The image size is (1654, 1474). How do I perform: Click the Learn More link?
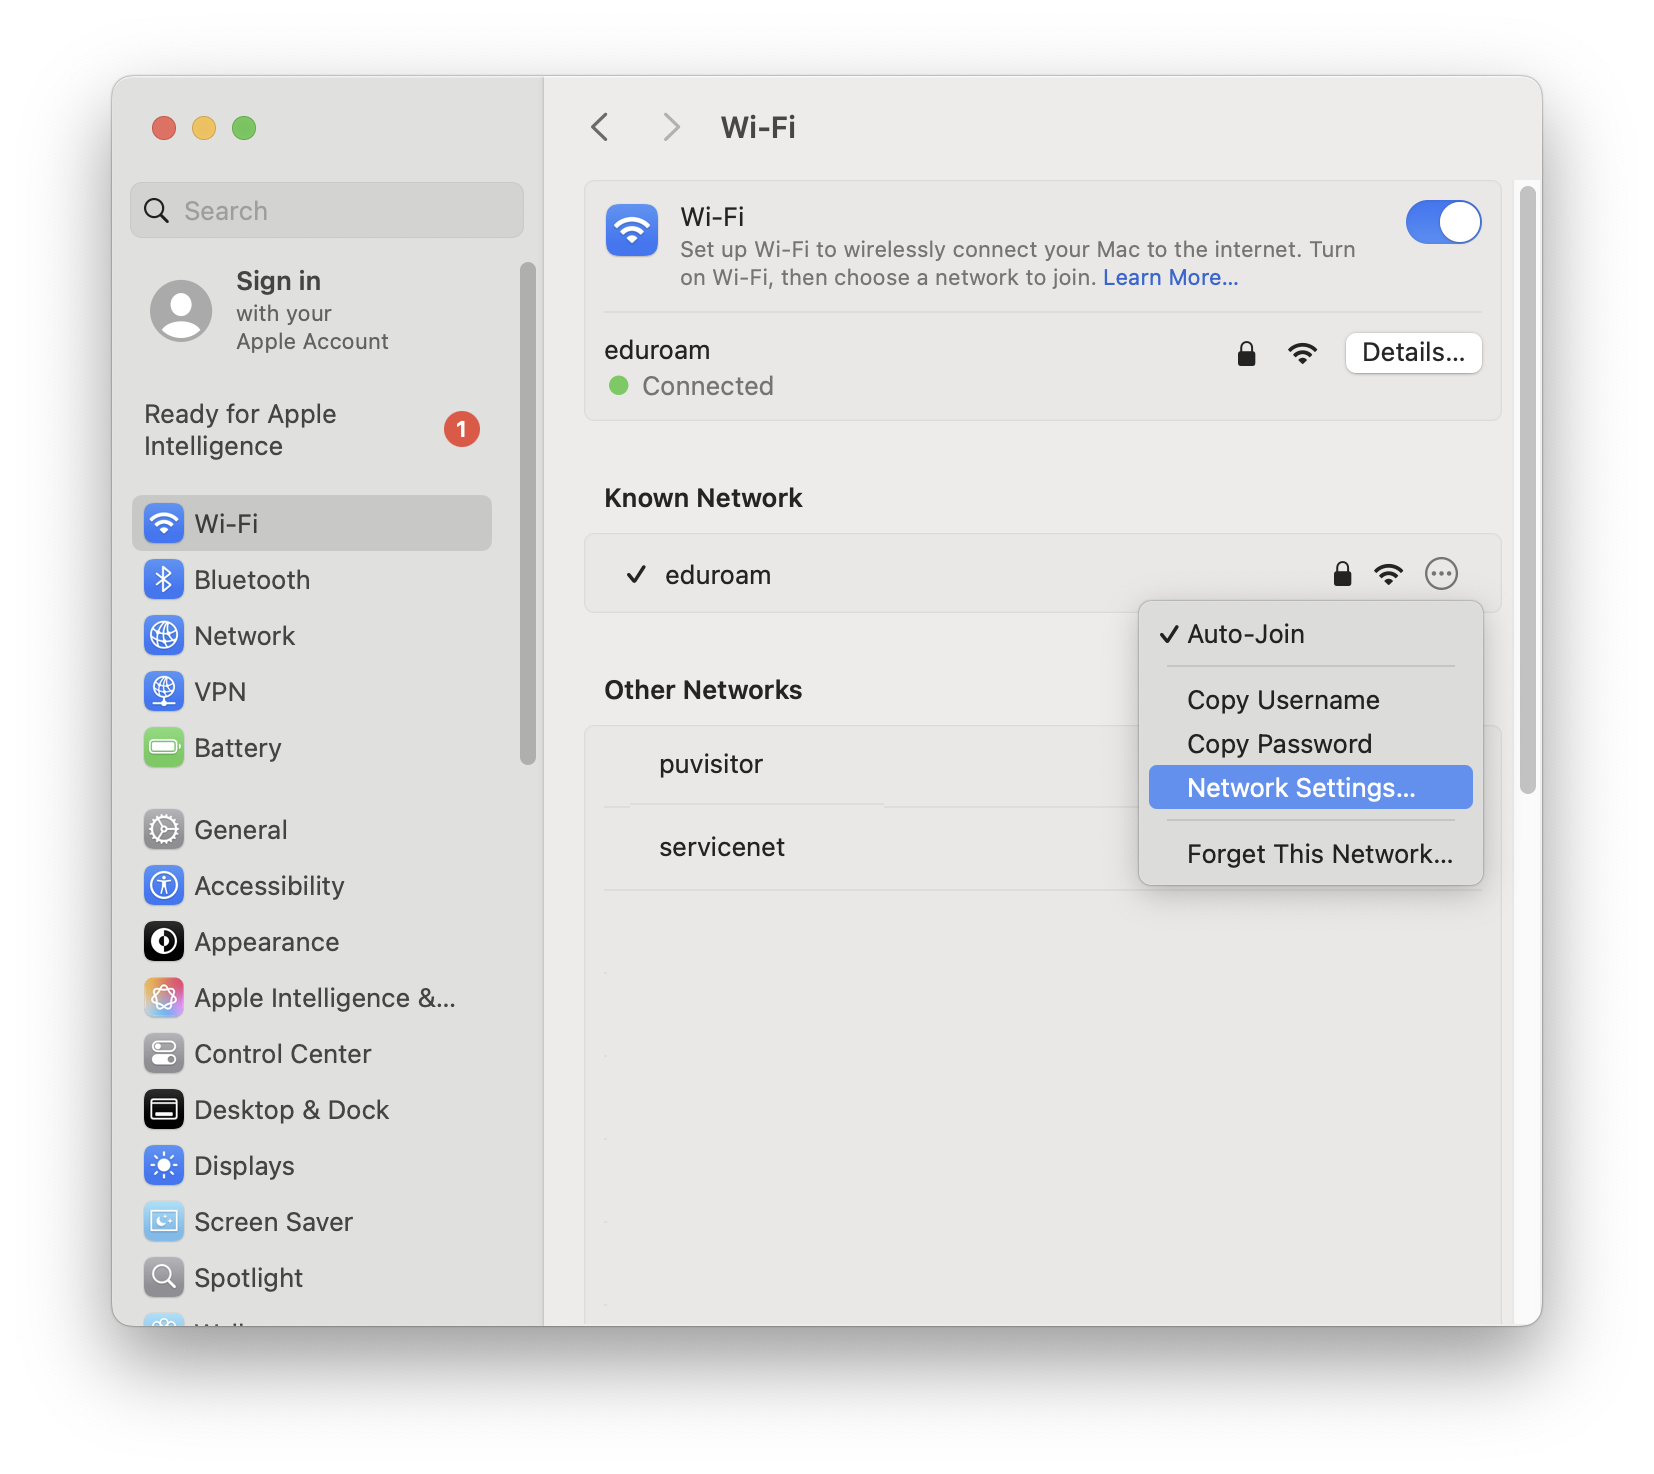click(x=1169, y=277)
